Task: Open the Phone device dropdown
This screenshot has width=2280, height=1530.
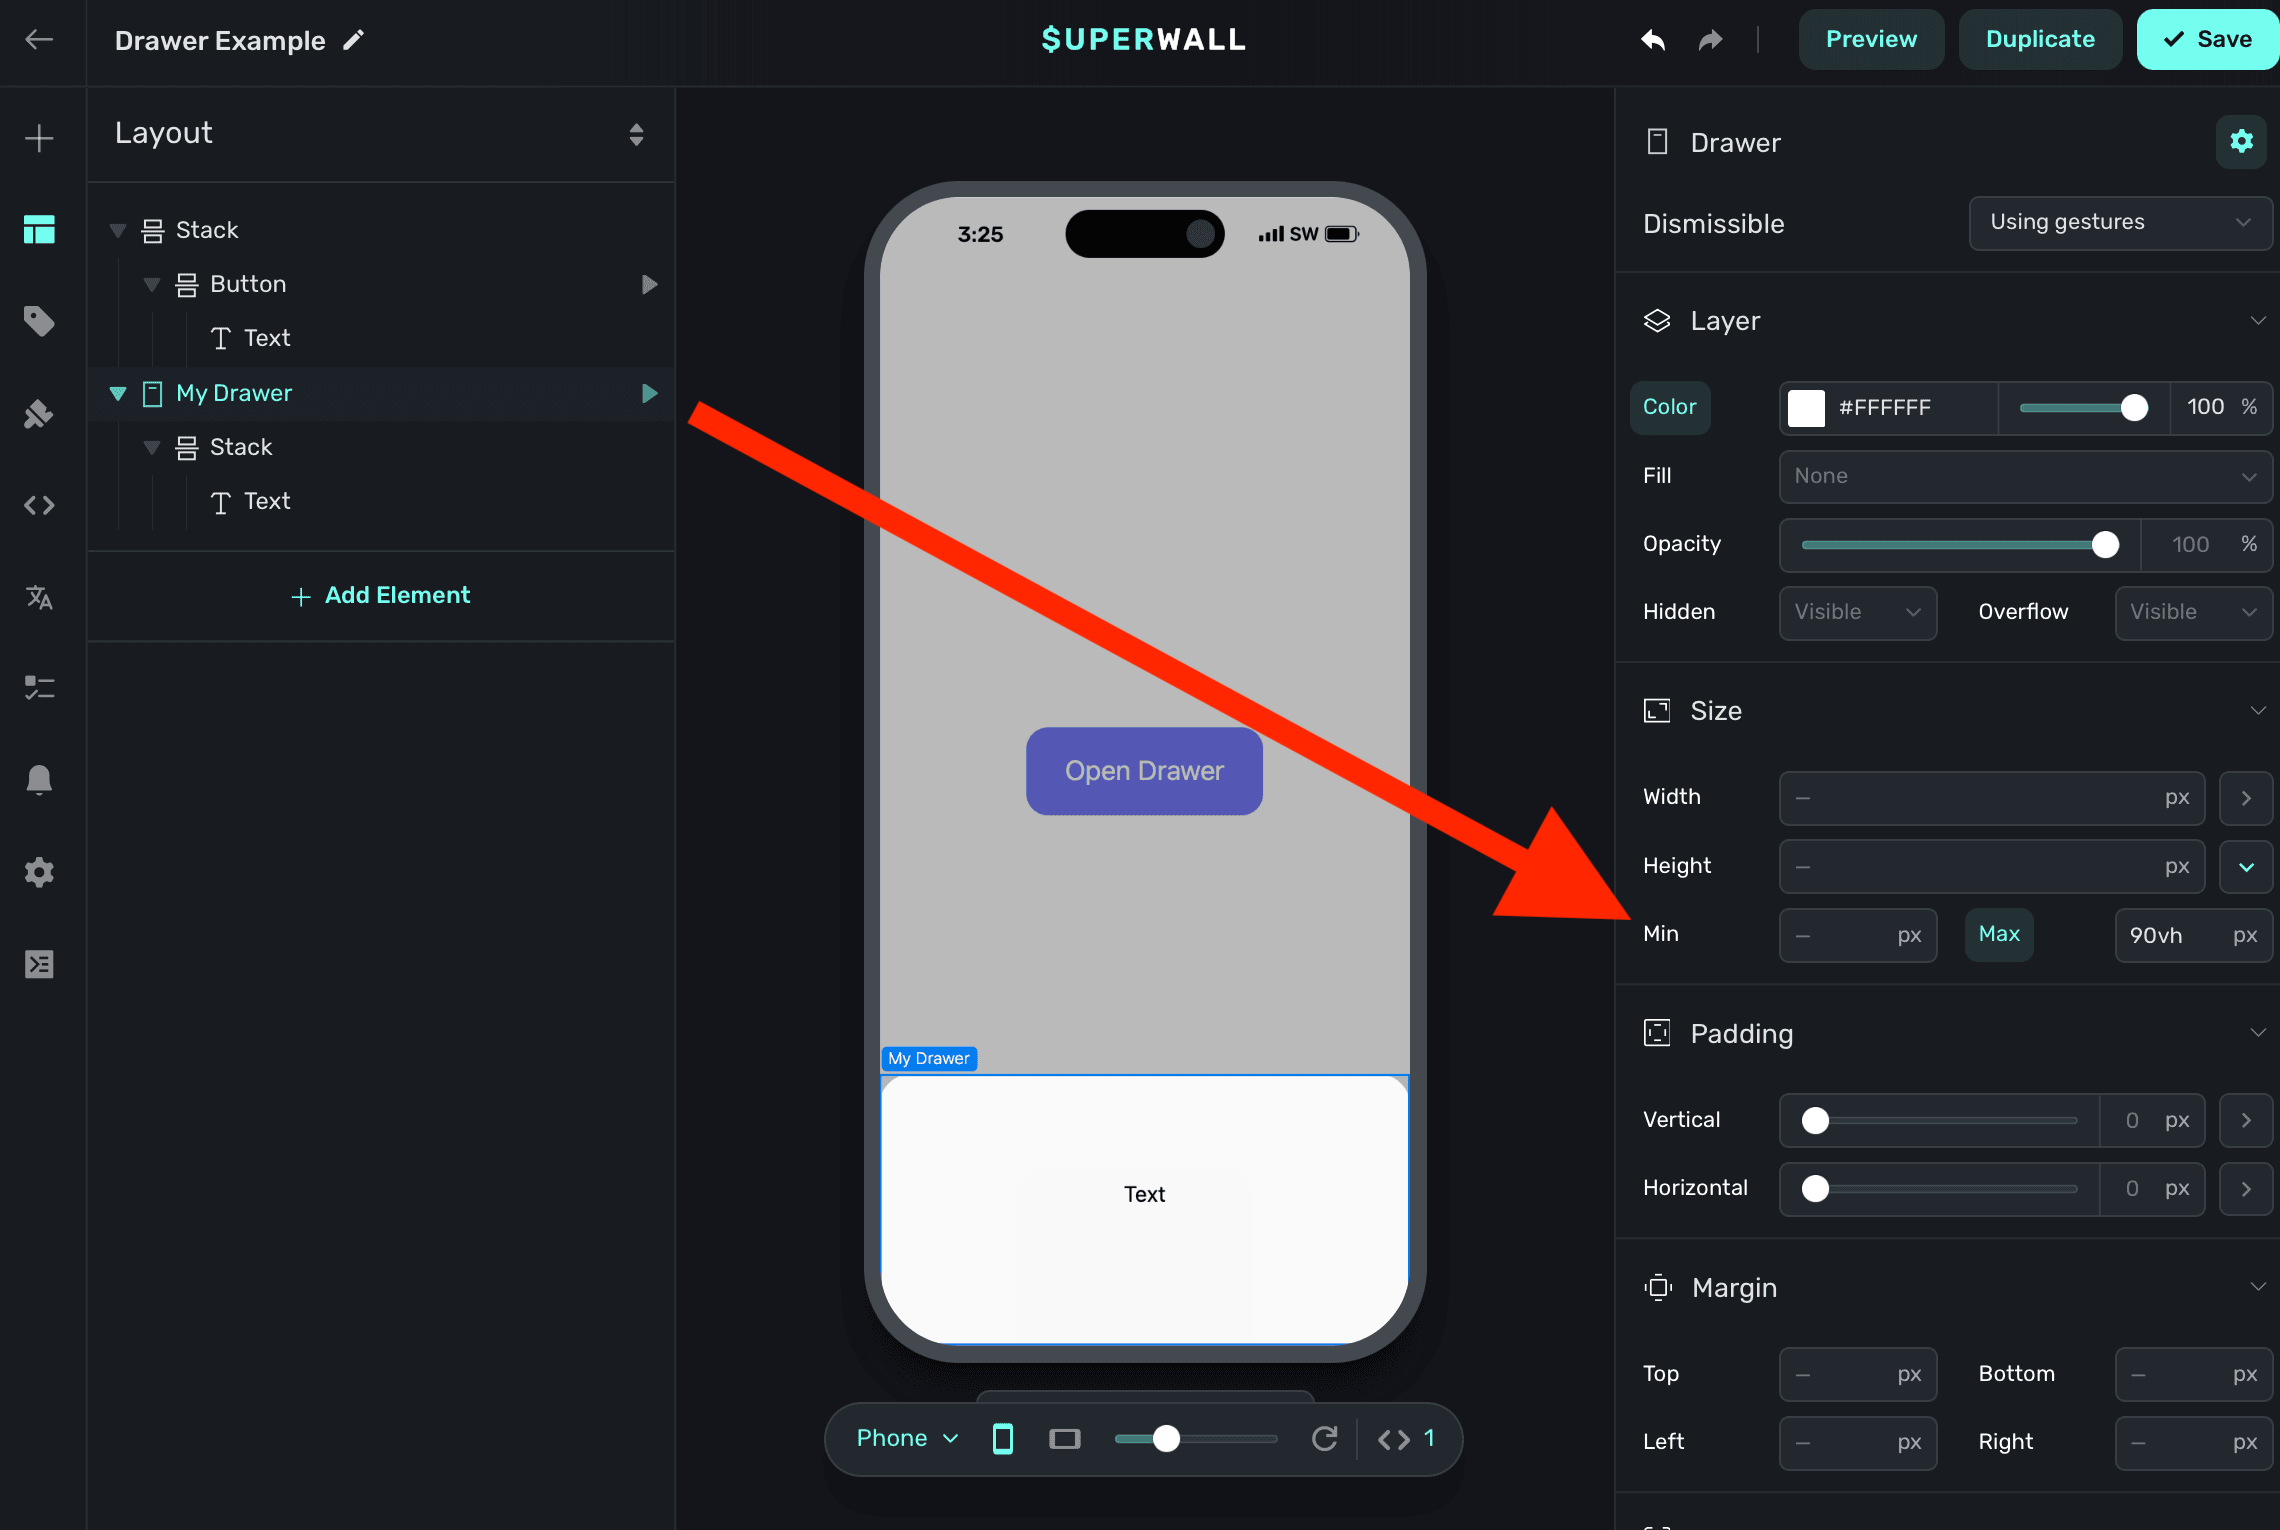Action: coord(907,1438)
